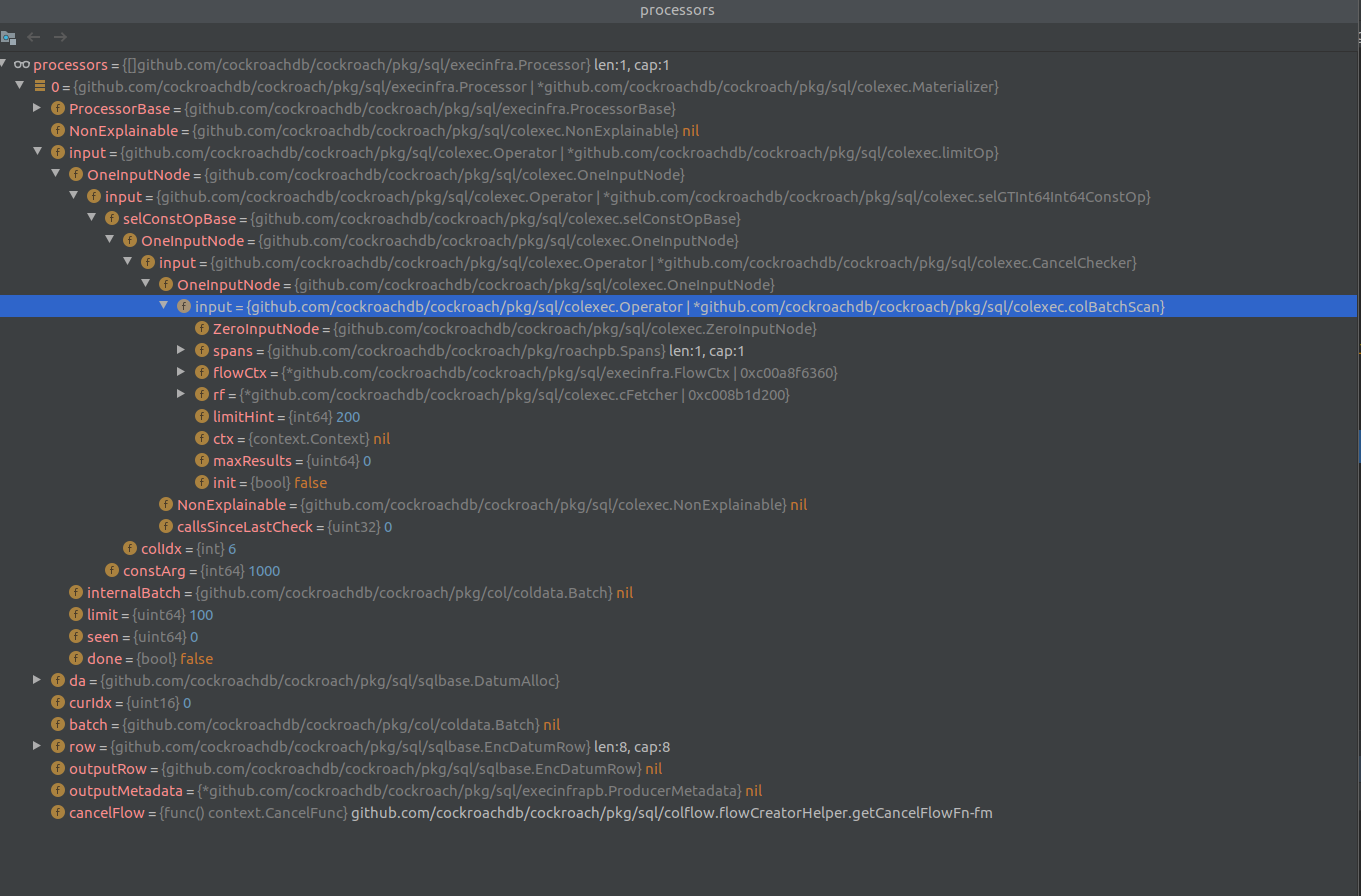Screen dimensions: 1361x896
Task: Collapse the processors root node
Action: [x=2, y=64]
